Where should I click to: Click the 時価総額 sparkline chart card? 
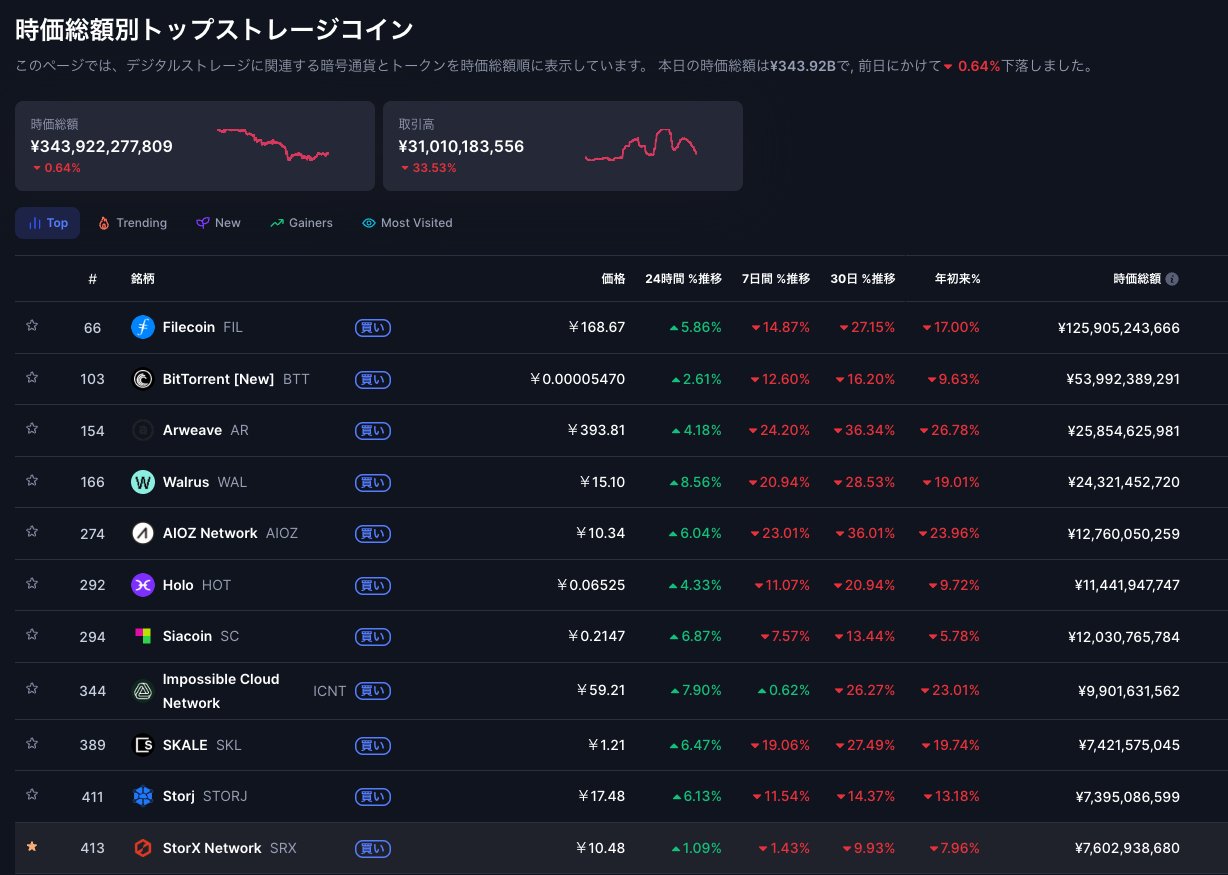pyautogui.click(x=194, y=146)
